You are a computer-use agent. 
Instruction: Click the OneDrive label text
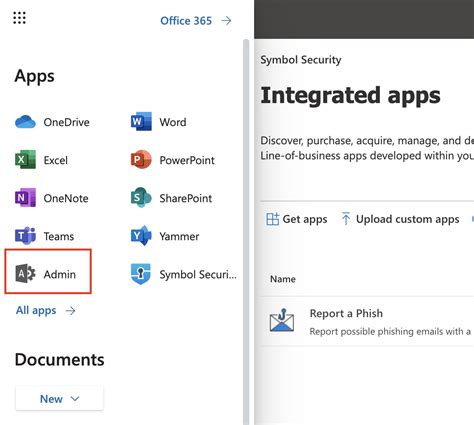(66, 122)
